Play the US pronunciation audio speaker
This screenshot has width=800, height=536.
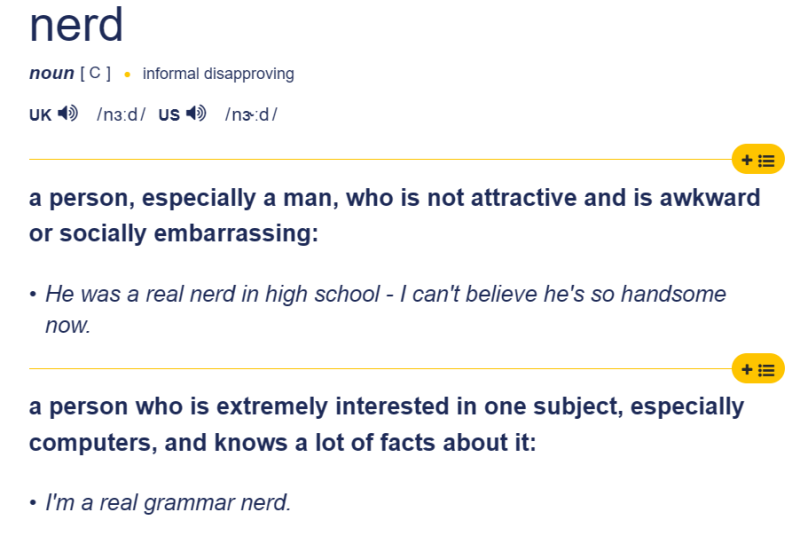196,113
